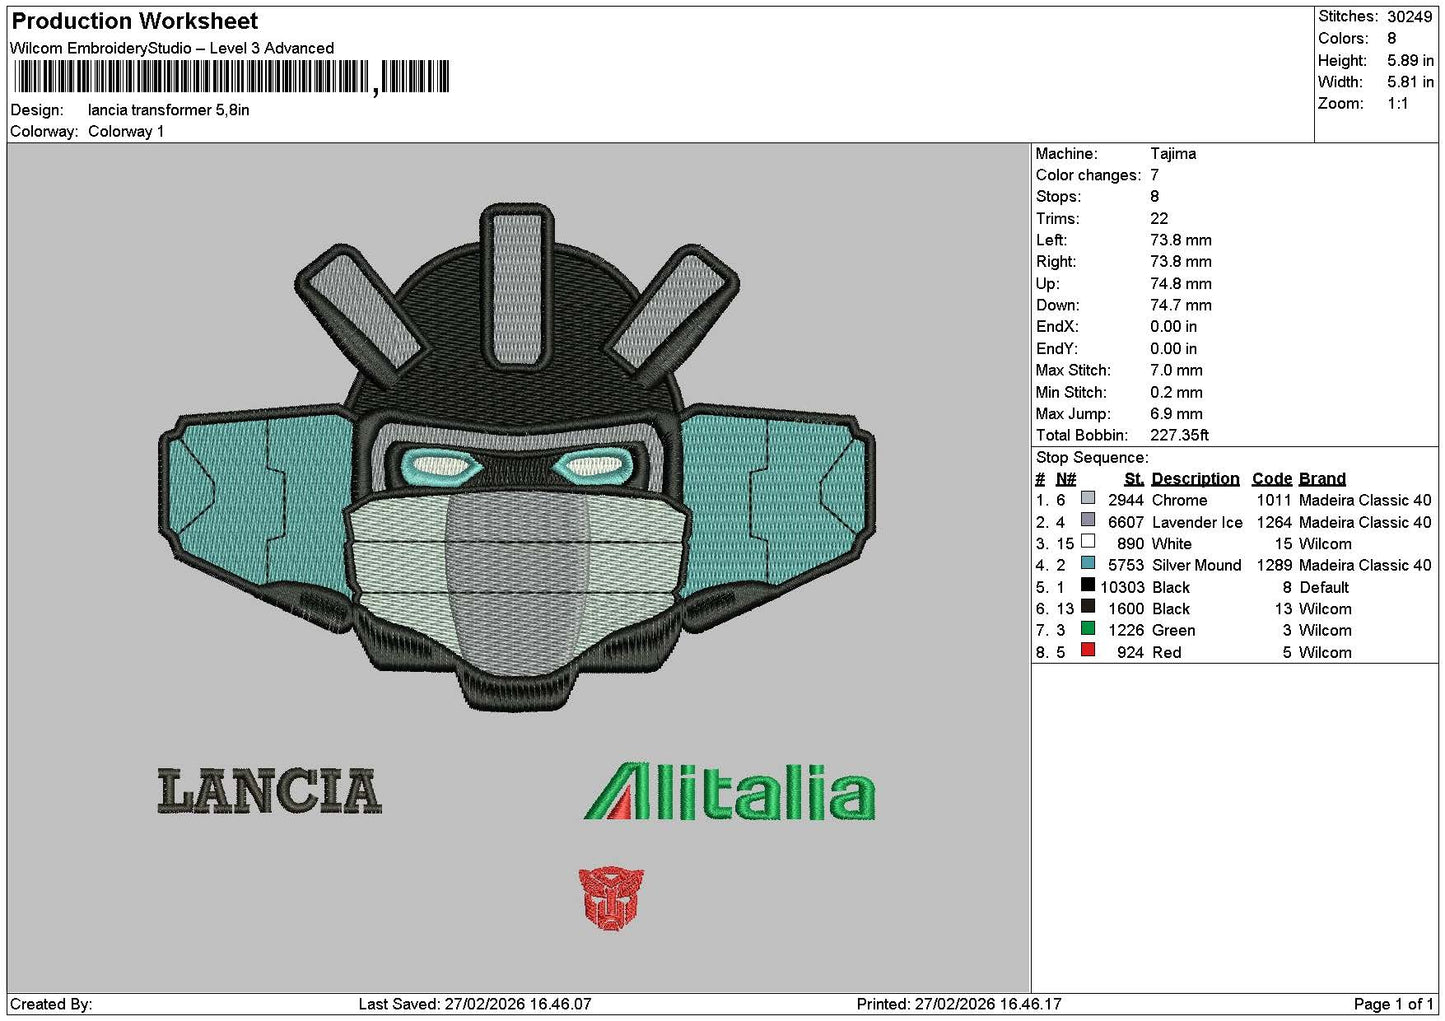Click the Up value 74.8 mm
1445x1021 pixels.
coord(1181,284)
